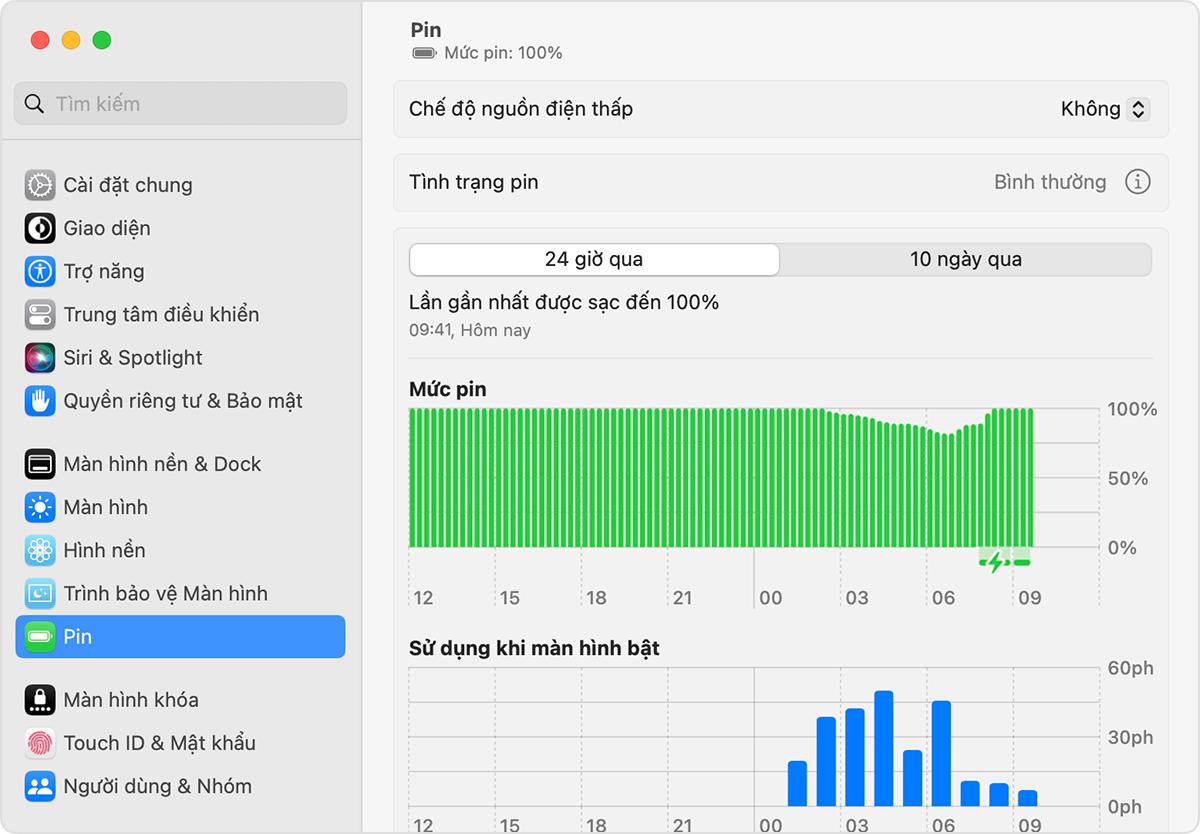Open Siri & Spotlight icon
This screenshot has width=1200, height=834.
(x=40, y=357)
